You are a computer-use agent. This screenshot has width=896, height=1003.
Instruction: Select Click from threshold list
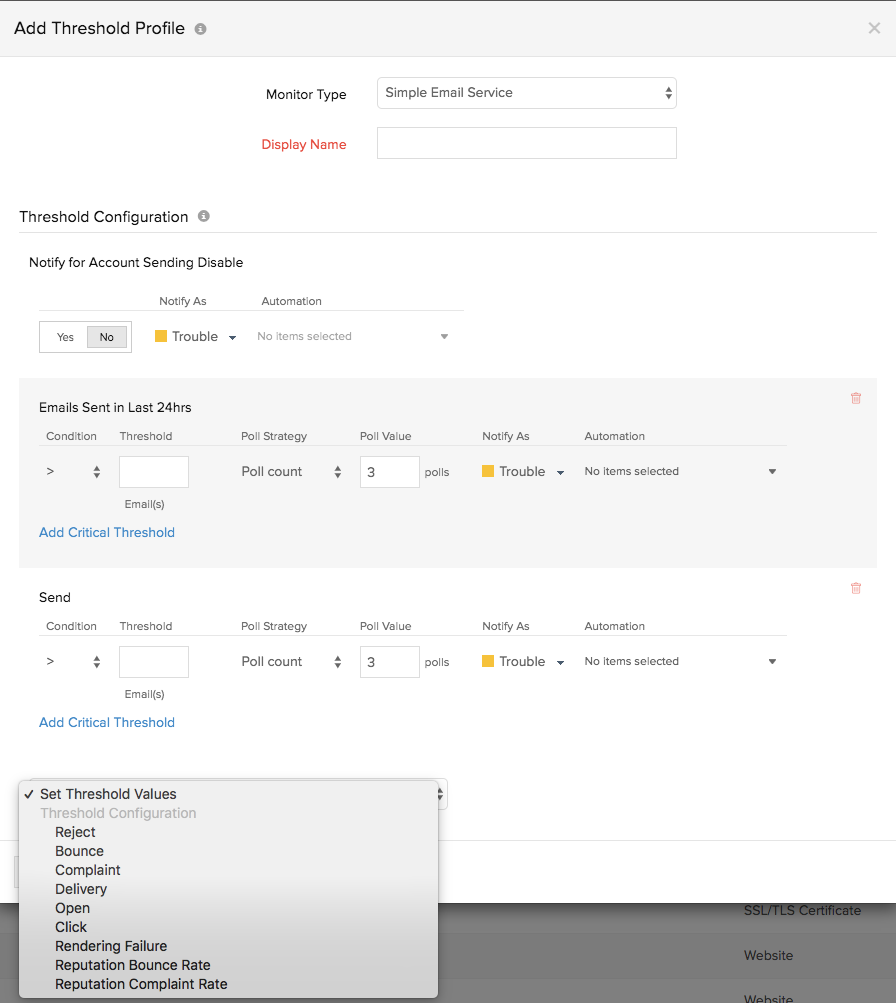pos(228,927)
